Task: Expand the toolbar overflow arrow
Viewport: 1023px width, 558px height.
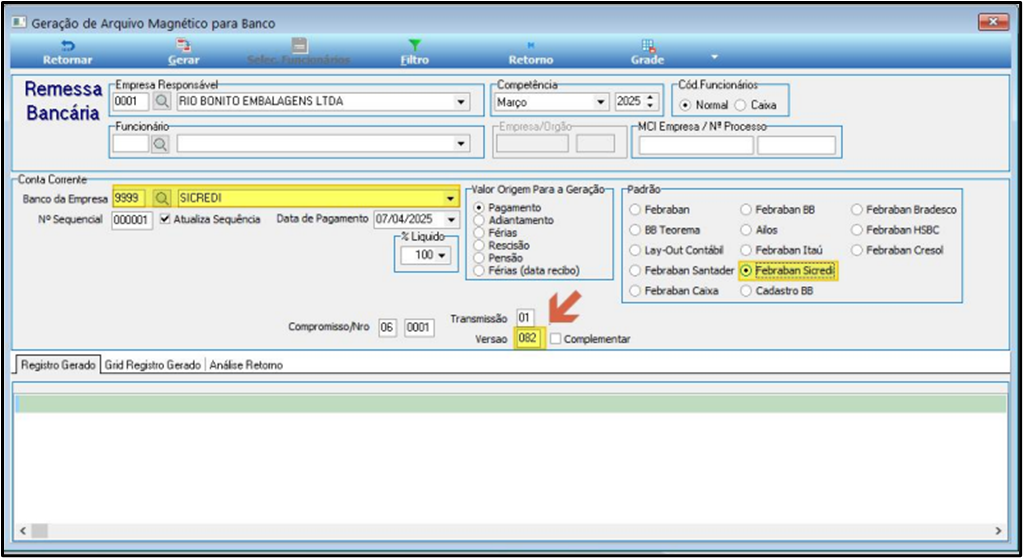Action: [x=714, y=57]
